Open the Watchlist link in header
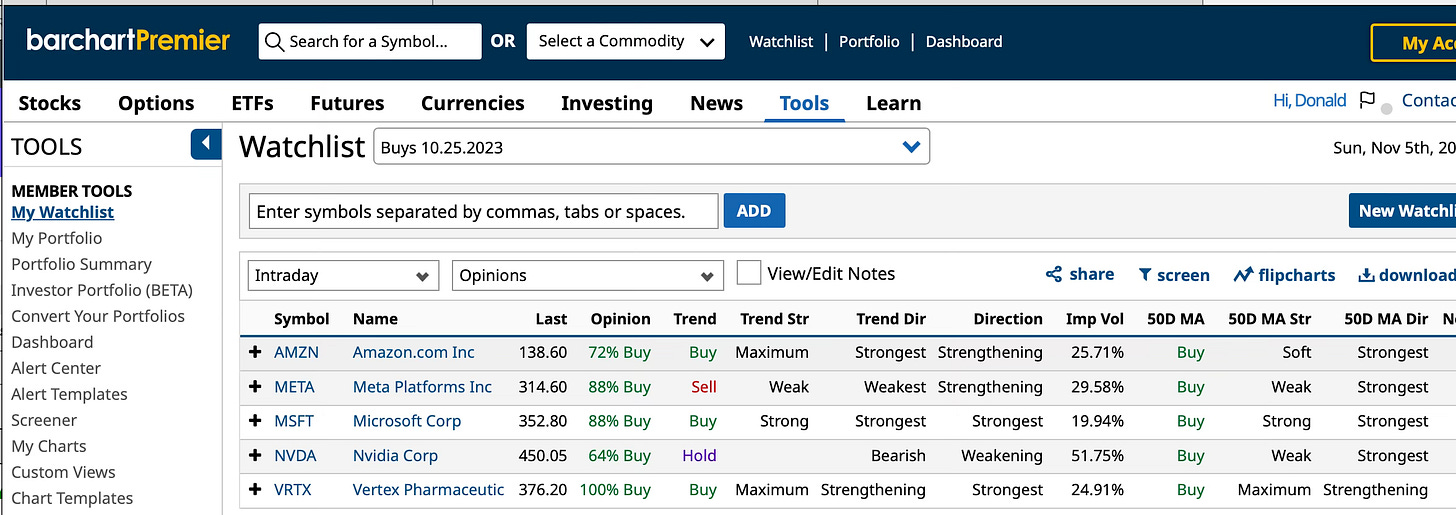This screenshot has width=1456, height=515. (780, 42)
